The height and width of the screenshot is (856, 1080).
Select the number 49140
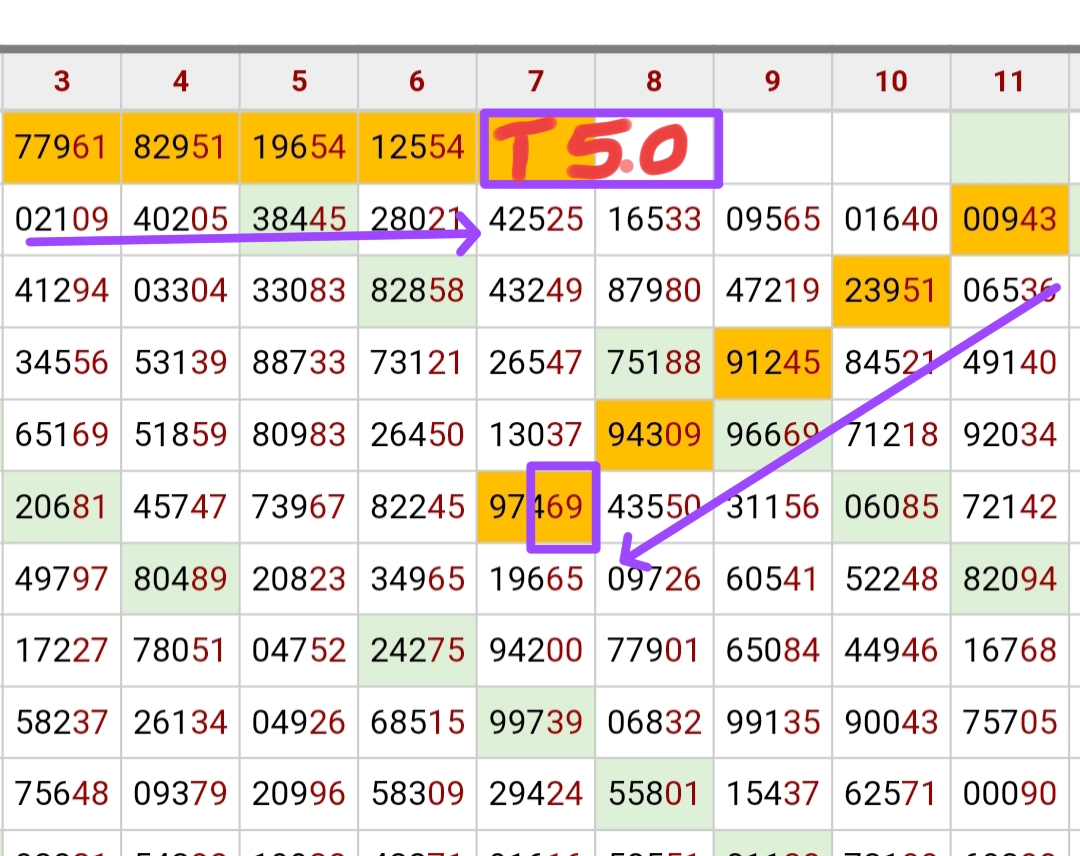click(1010, 362)
